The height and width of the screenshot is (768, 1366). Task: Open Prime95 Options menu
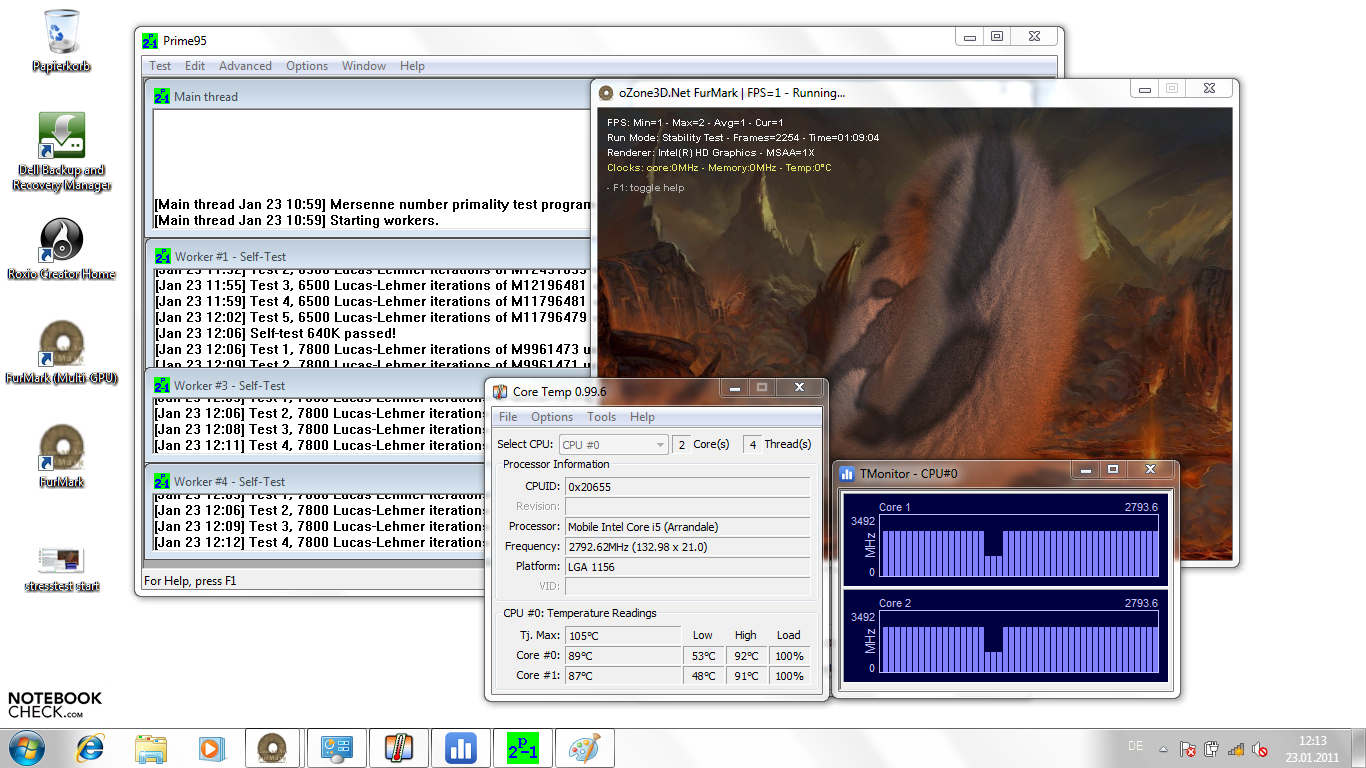pos(307,66)
